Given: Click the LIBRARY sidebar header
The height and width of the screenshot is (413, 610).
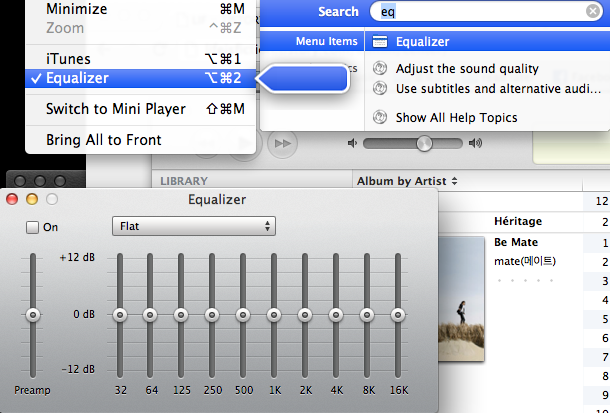Looking at the screenshot, I should pos(184,181).
